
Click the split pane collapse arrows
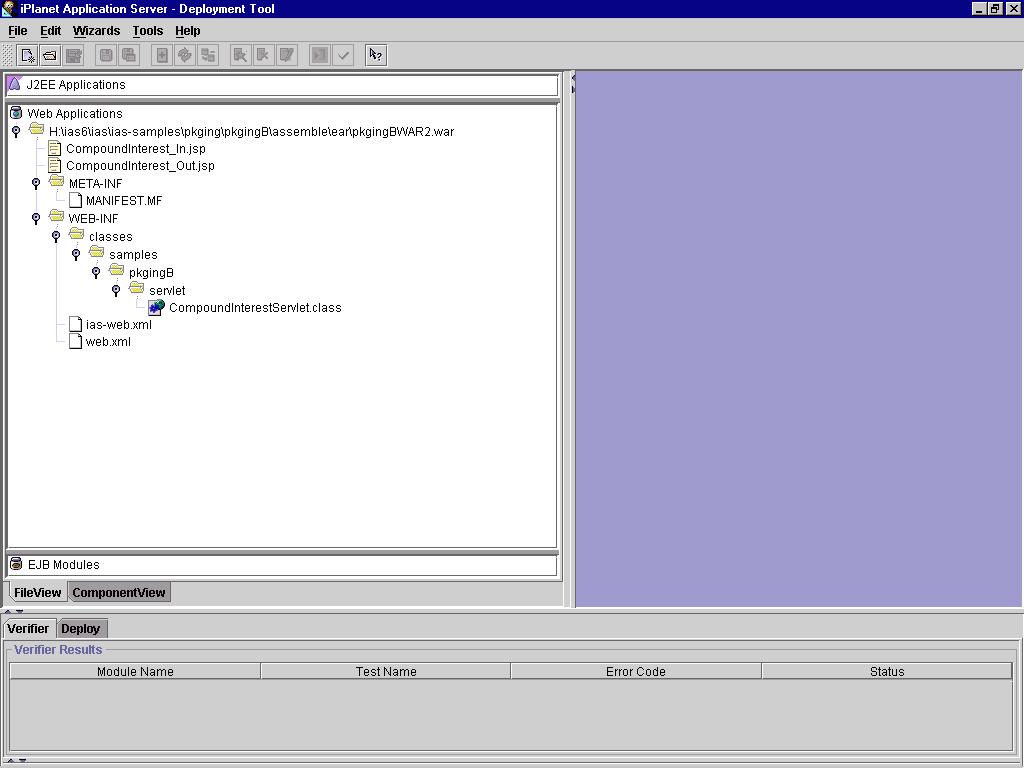(x=573, y=83)
